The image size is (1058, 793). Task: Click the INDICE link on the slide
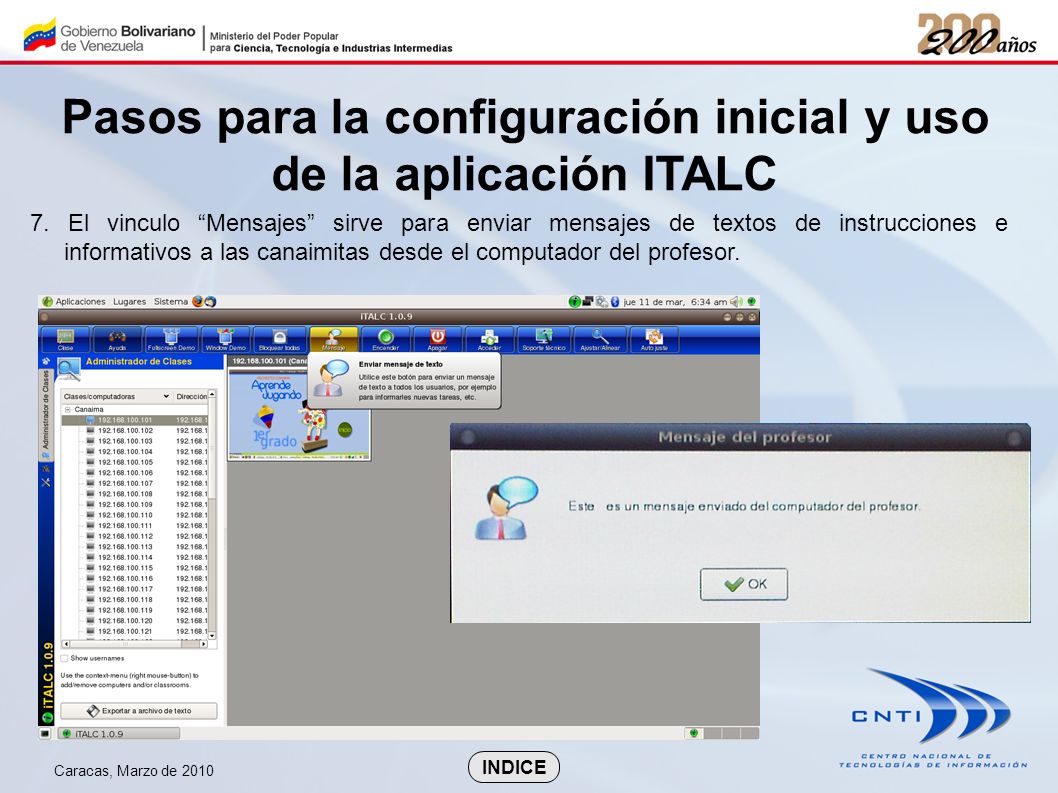pyautogui.click(x=513, y=767)
